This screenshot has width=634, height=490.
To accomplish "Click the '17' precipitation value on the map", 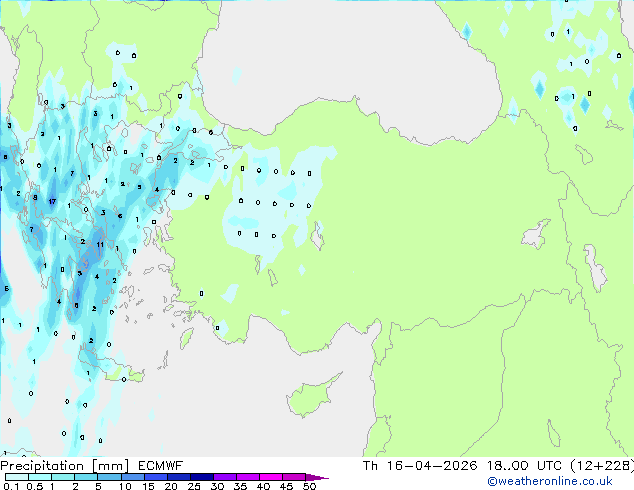I will tap(52, 201).
